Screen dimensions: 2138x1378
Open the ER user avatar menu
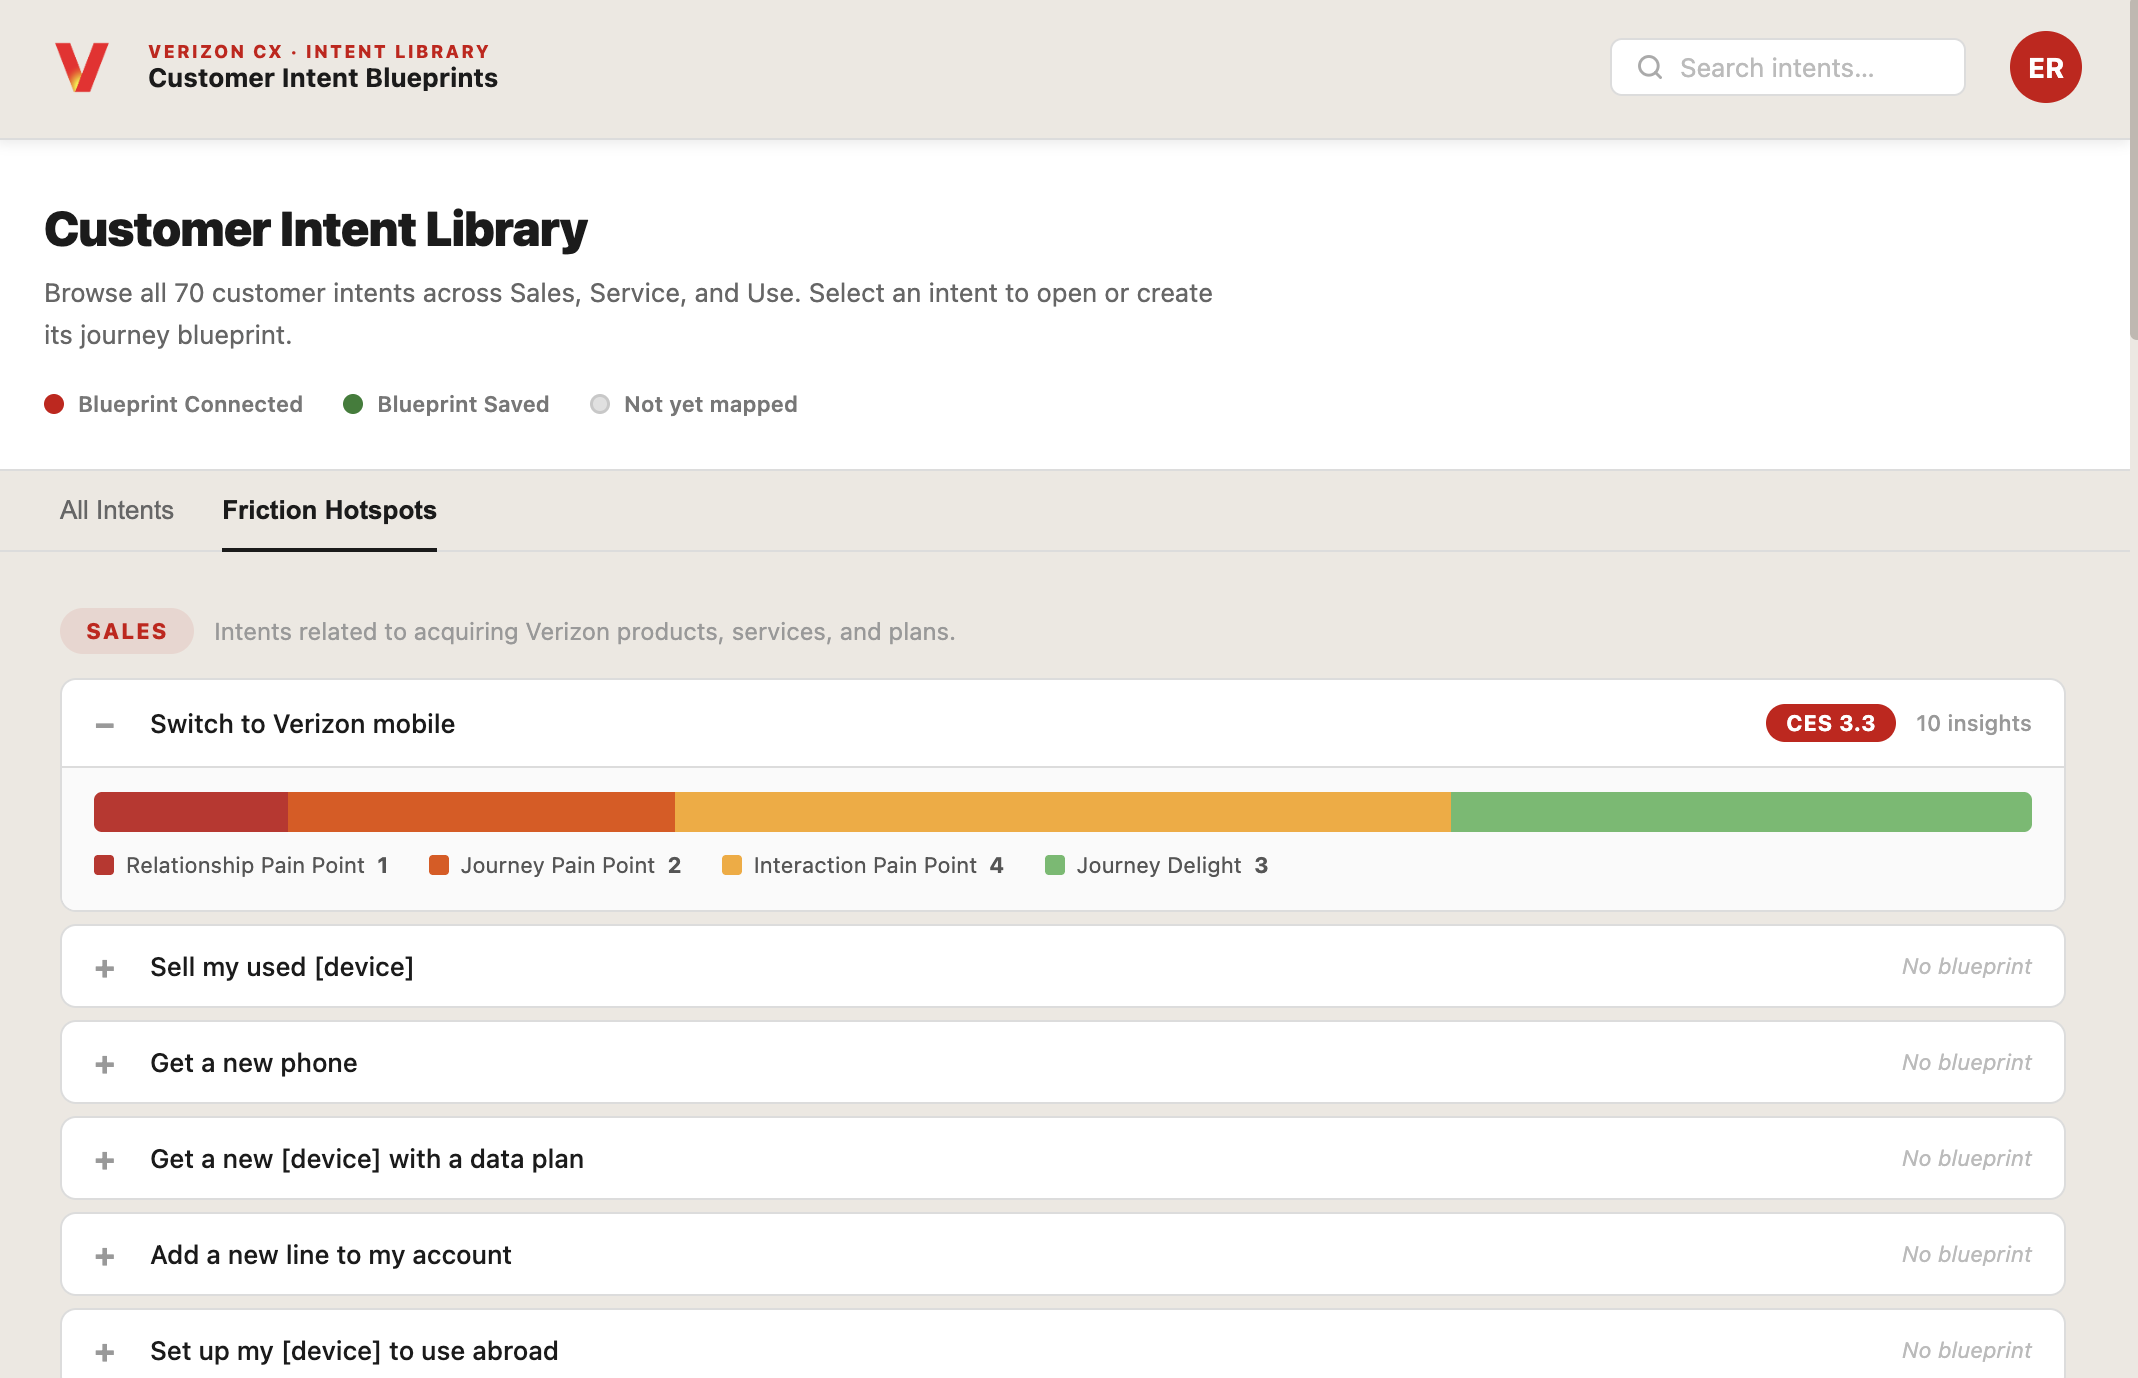[x=2045, y=67]
